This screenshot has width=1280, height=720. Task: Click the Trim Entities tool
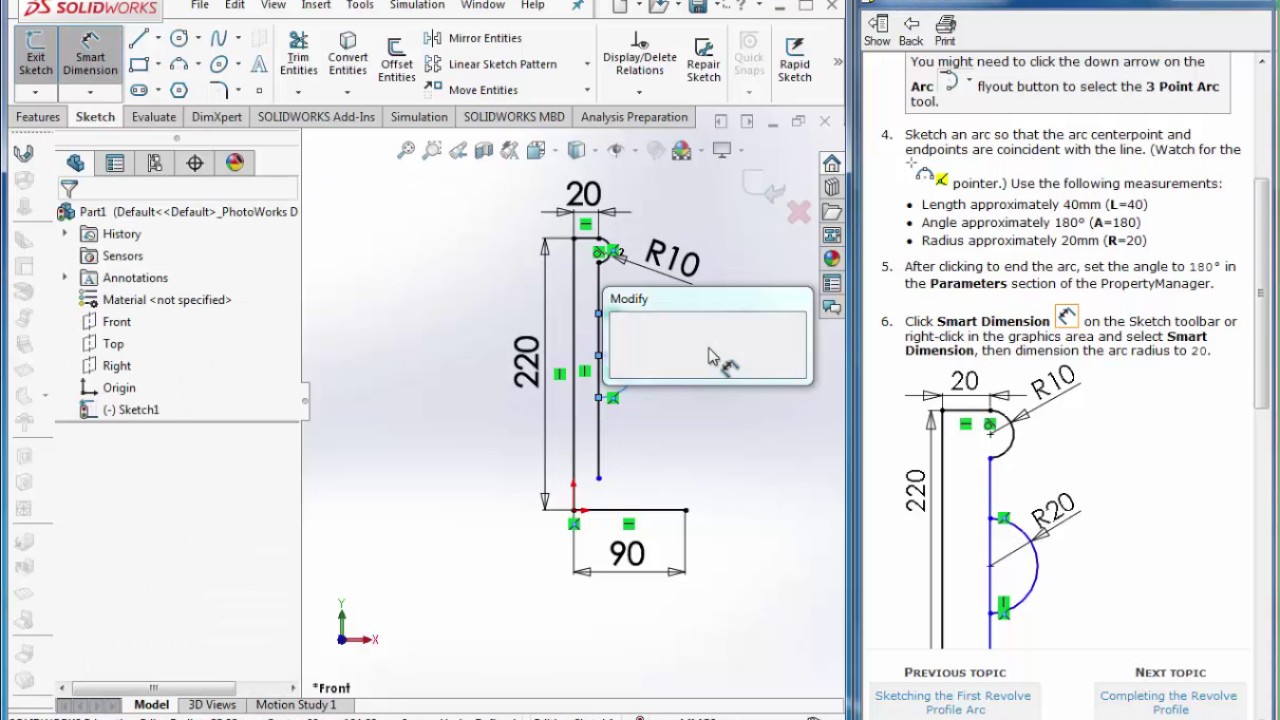pos(298,54)
